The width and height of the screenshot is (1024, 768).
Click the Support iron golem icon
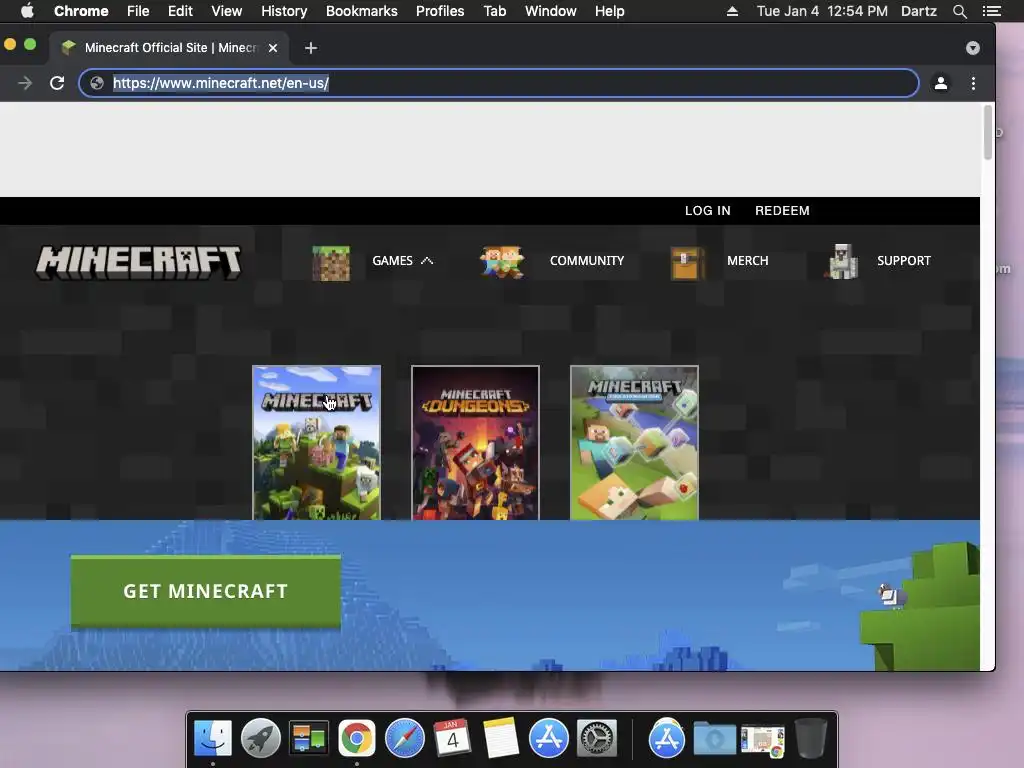[x=842, y=261]
